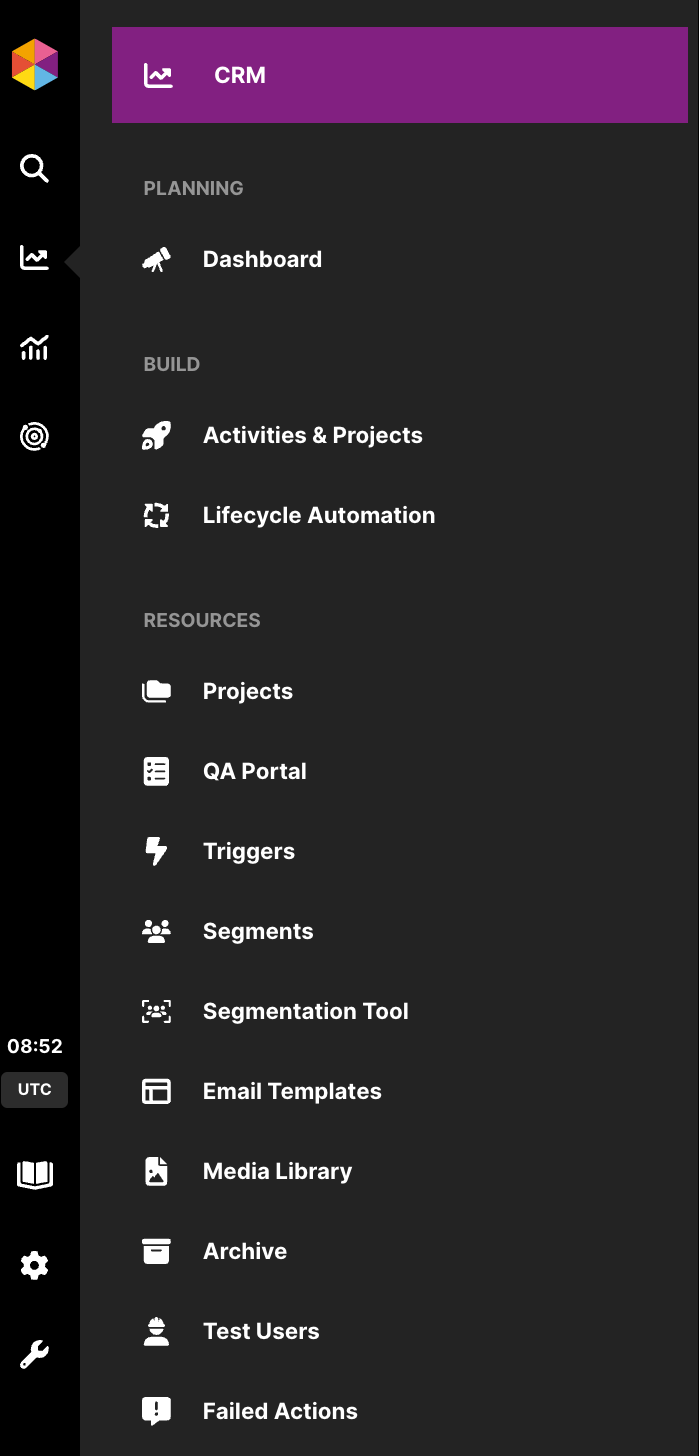This screenshot has width=699, height=1456.
Task: Click the Triggers lightning bolt icon
Action: tap(157, 851)
